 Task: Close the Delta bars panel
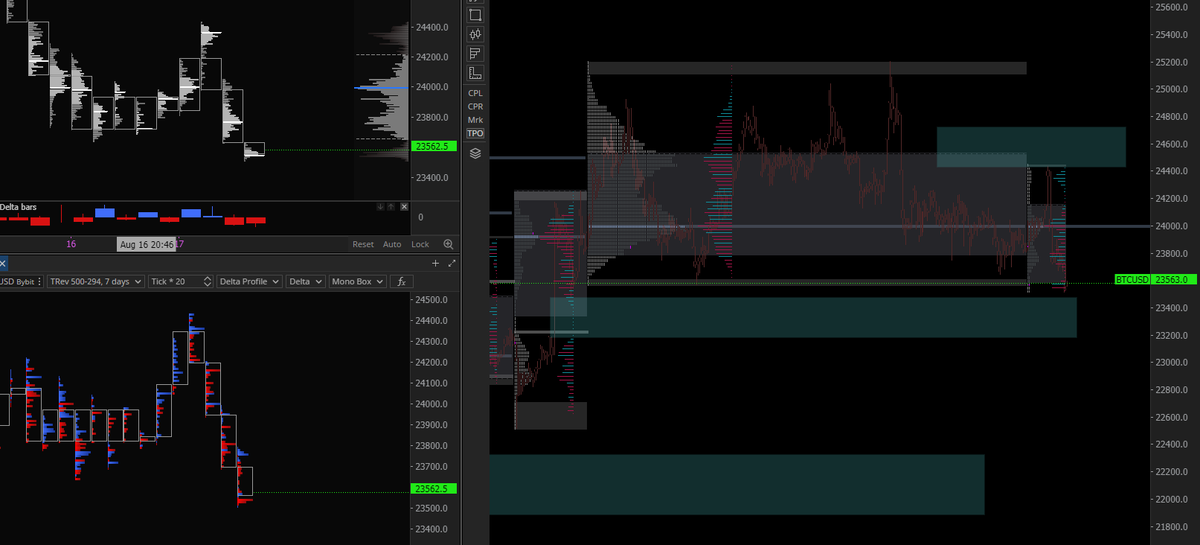tap(404, 206)
